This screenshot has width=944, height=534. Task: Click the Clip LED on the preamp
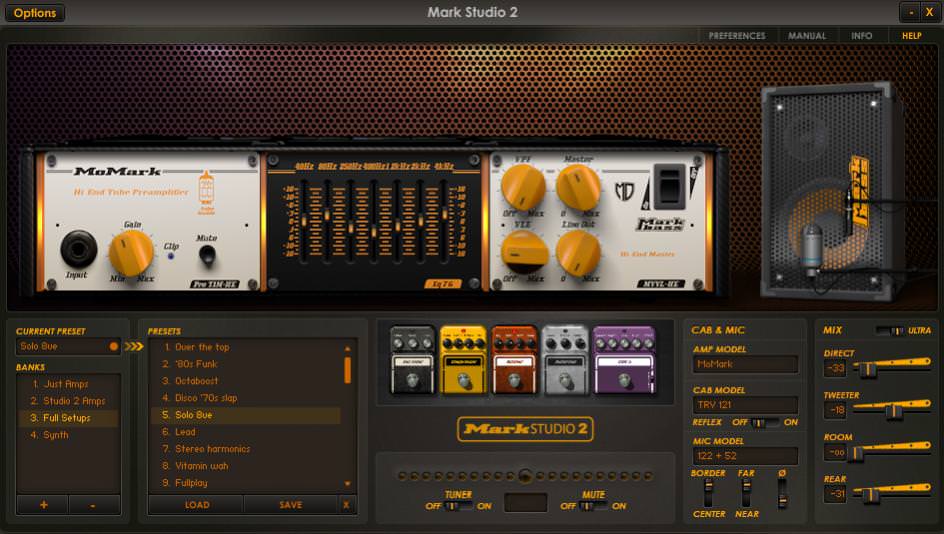(x=171, y=256)
